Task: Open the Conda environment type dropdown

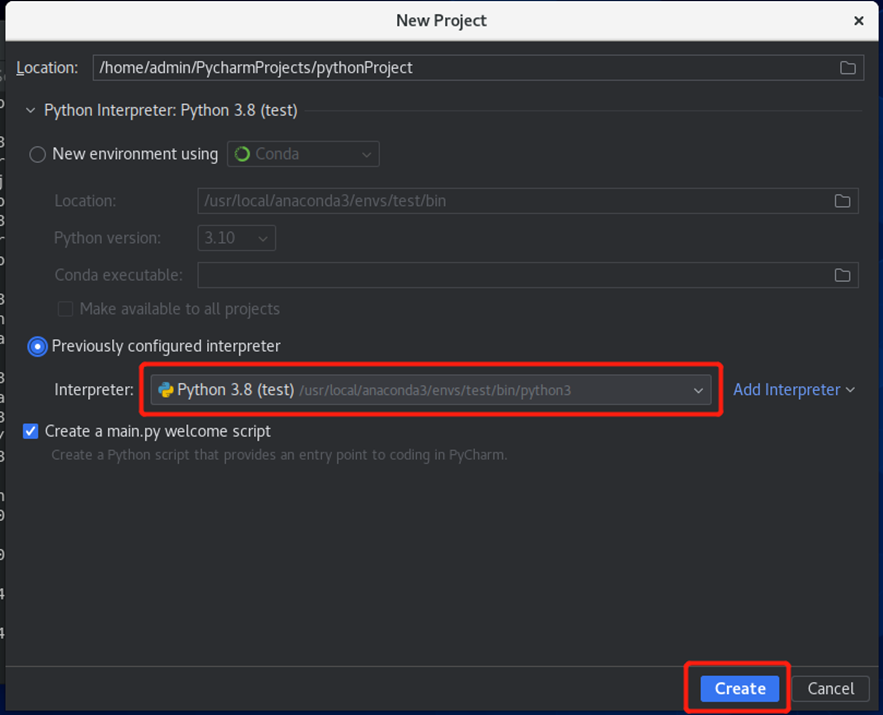Action: point(303,154)
